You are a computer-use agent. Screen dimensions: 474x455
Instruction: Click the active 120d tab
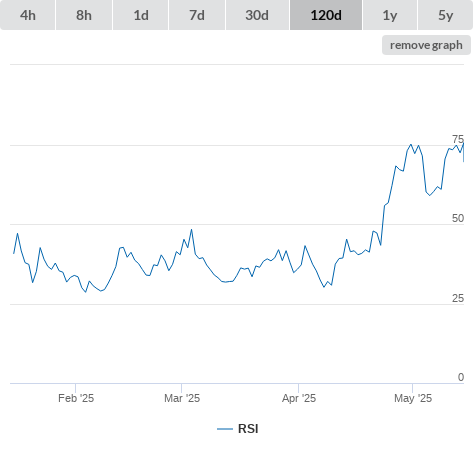(326, 15)
